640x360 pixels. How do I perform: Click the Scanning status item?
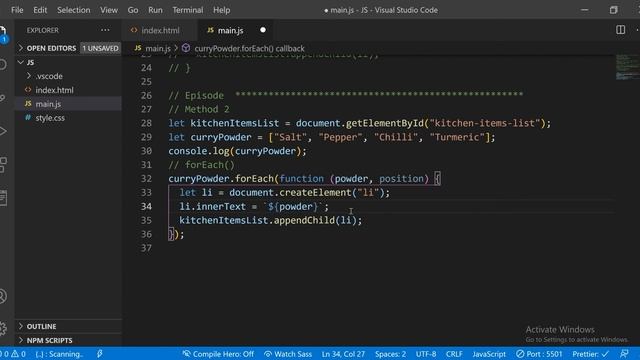60,354
